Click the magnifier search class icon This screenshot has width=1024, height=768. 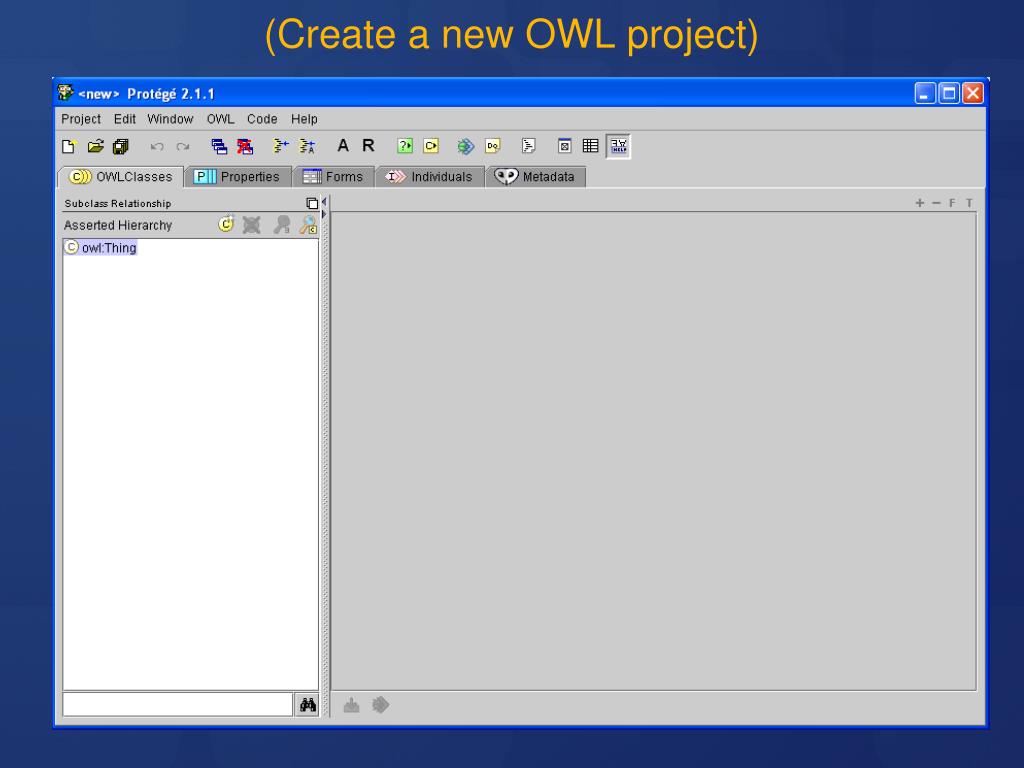(308, 225)
